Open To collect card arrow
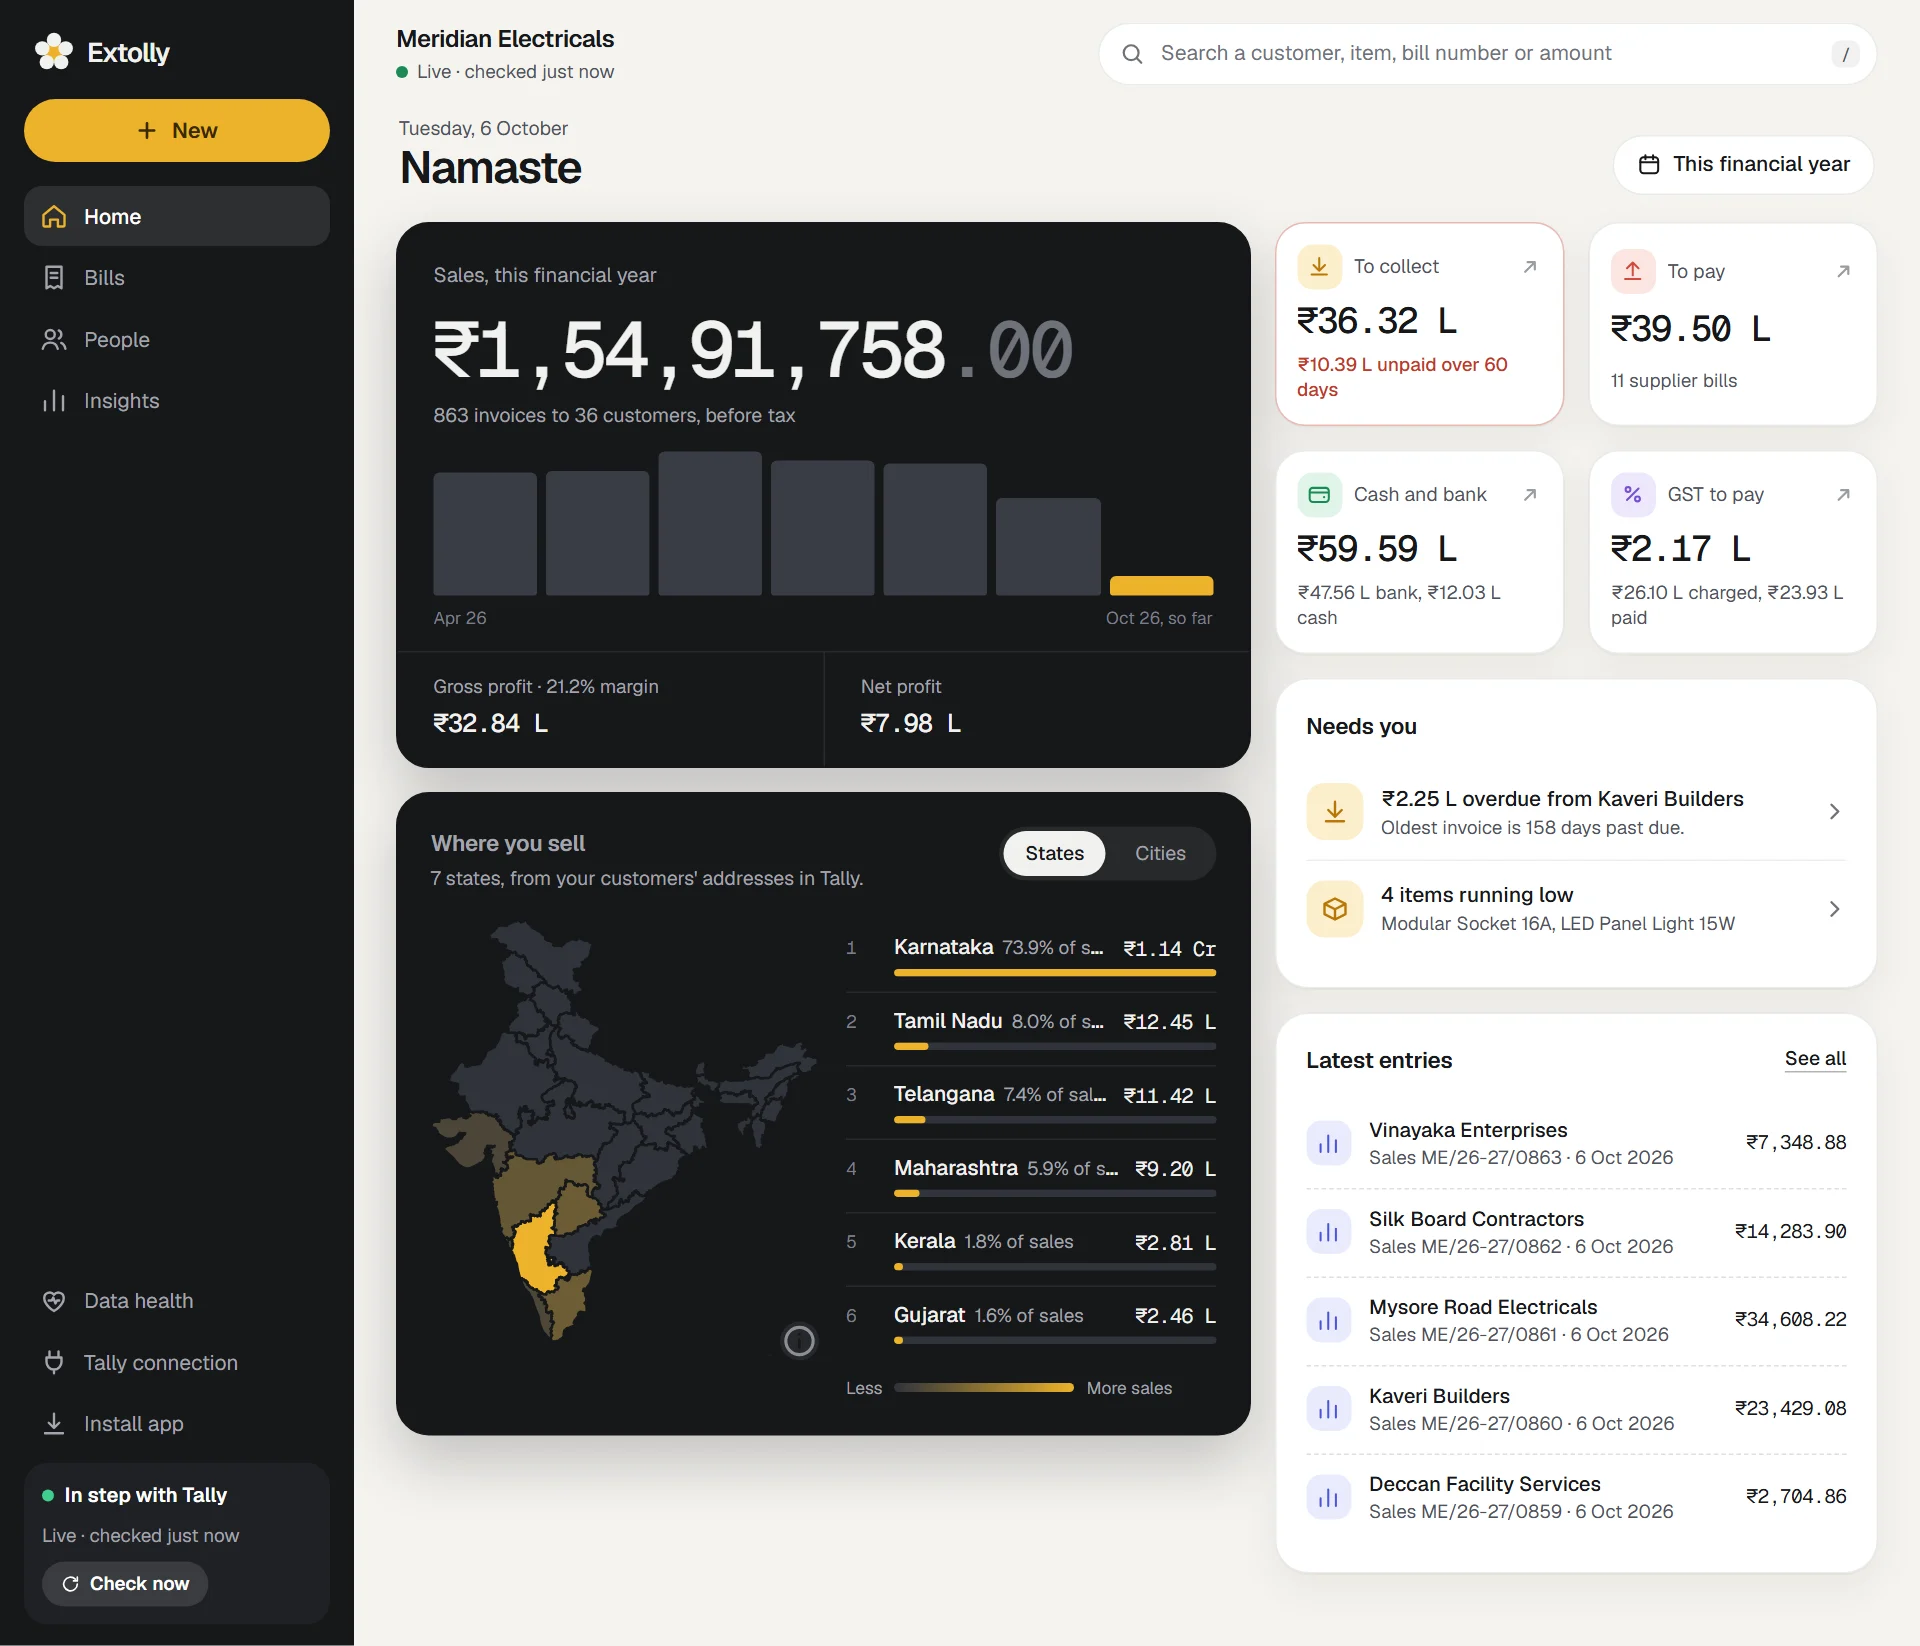This screenshot has height=1646, width=1920. (1530, 267)
